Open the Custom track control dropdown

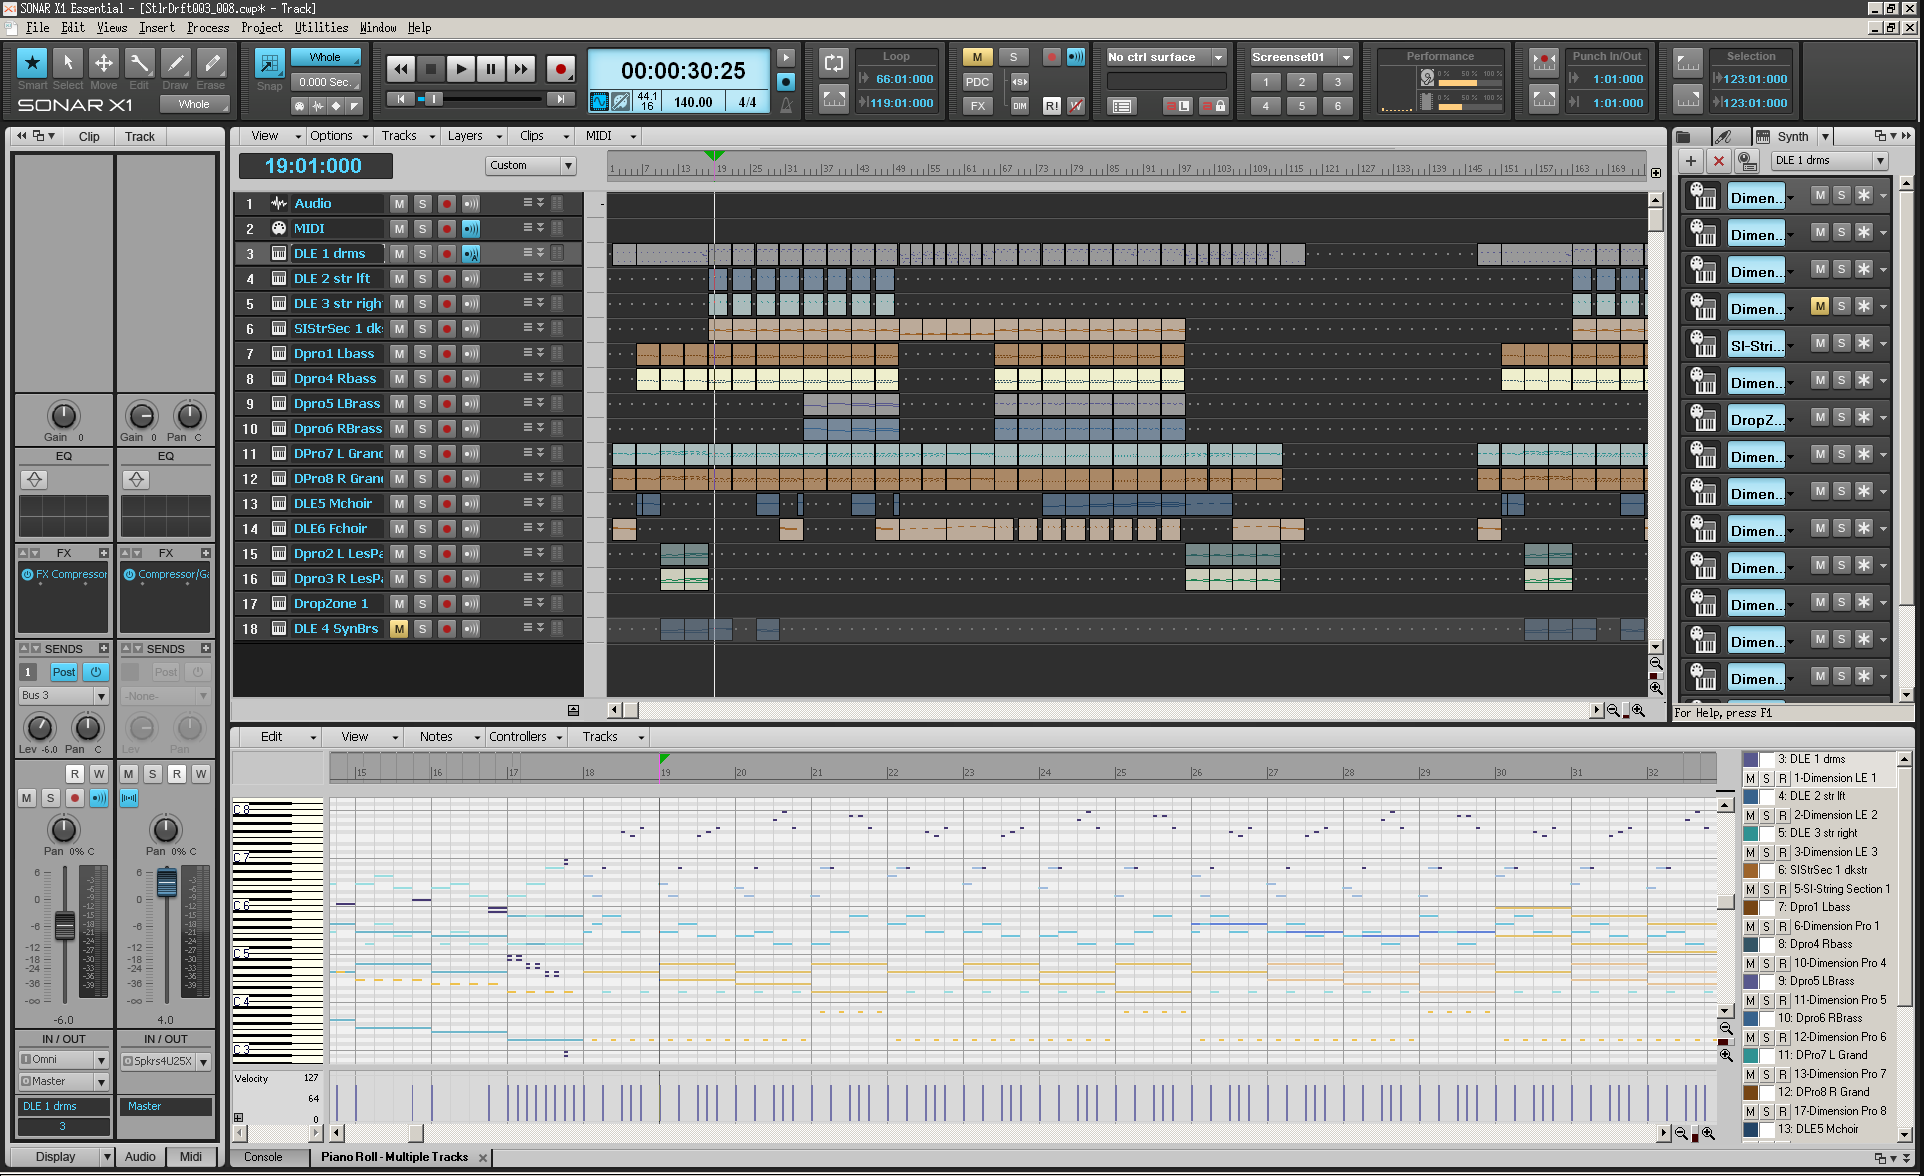531,166
